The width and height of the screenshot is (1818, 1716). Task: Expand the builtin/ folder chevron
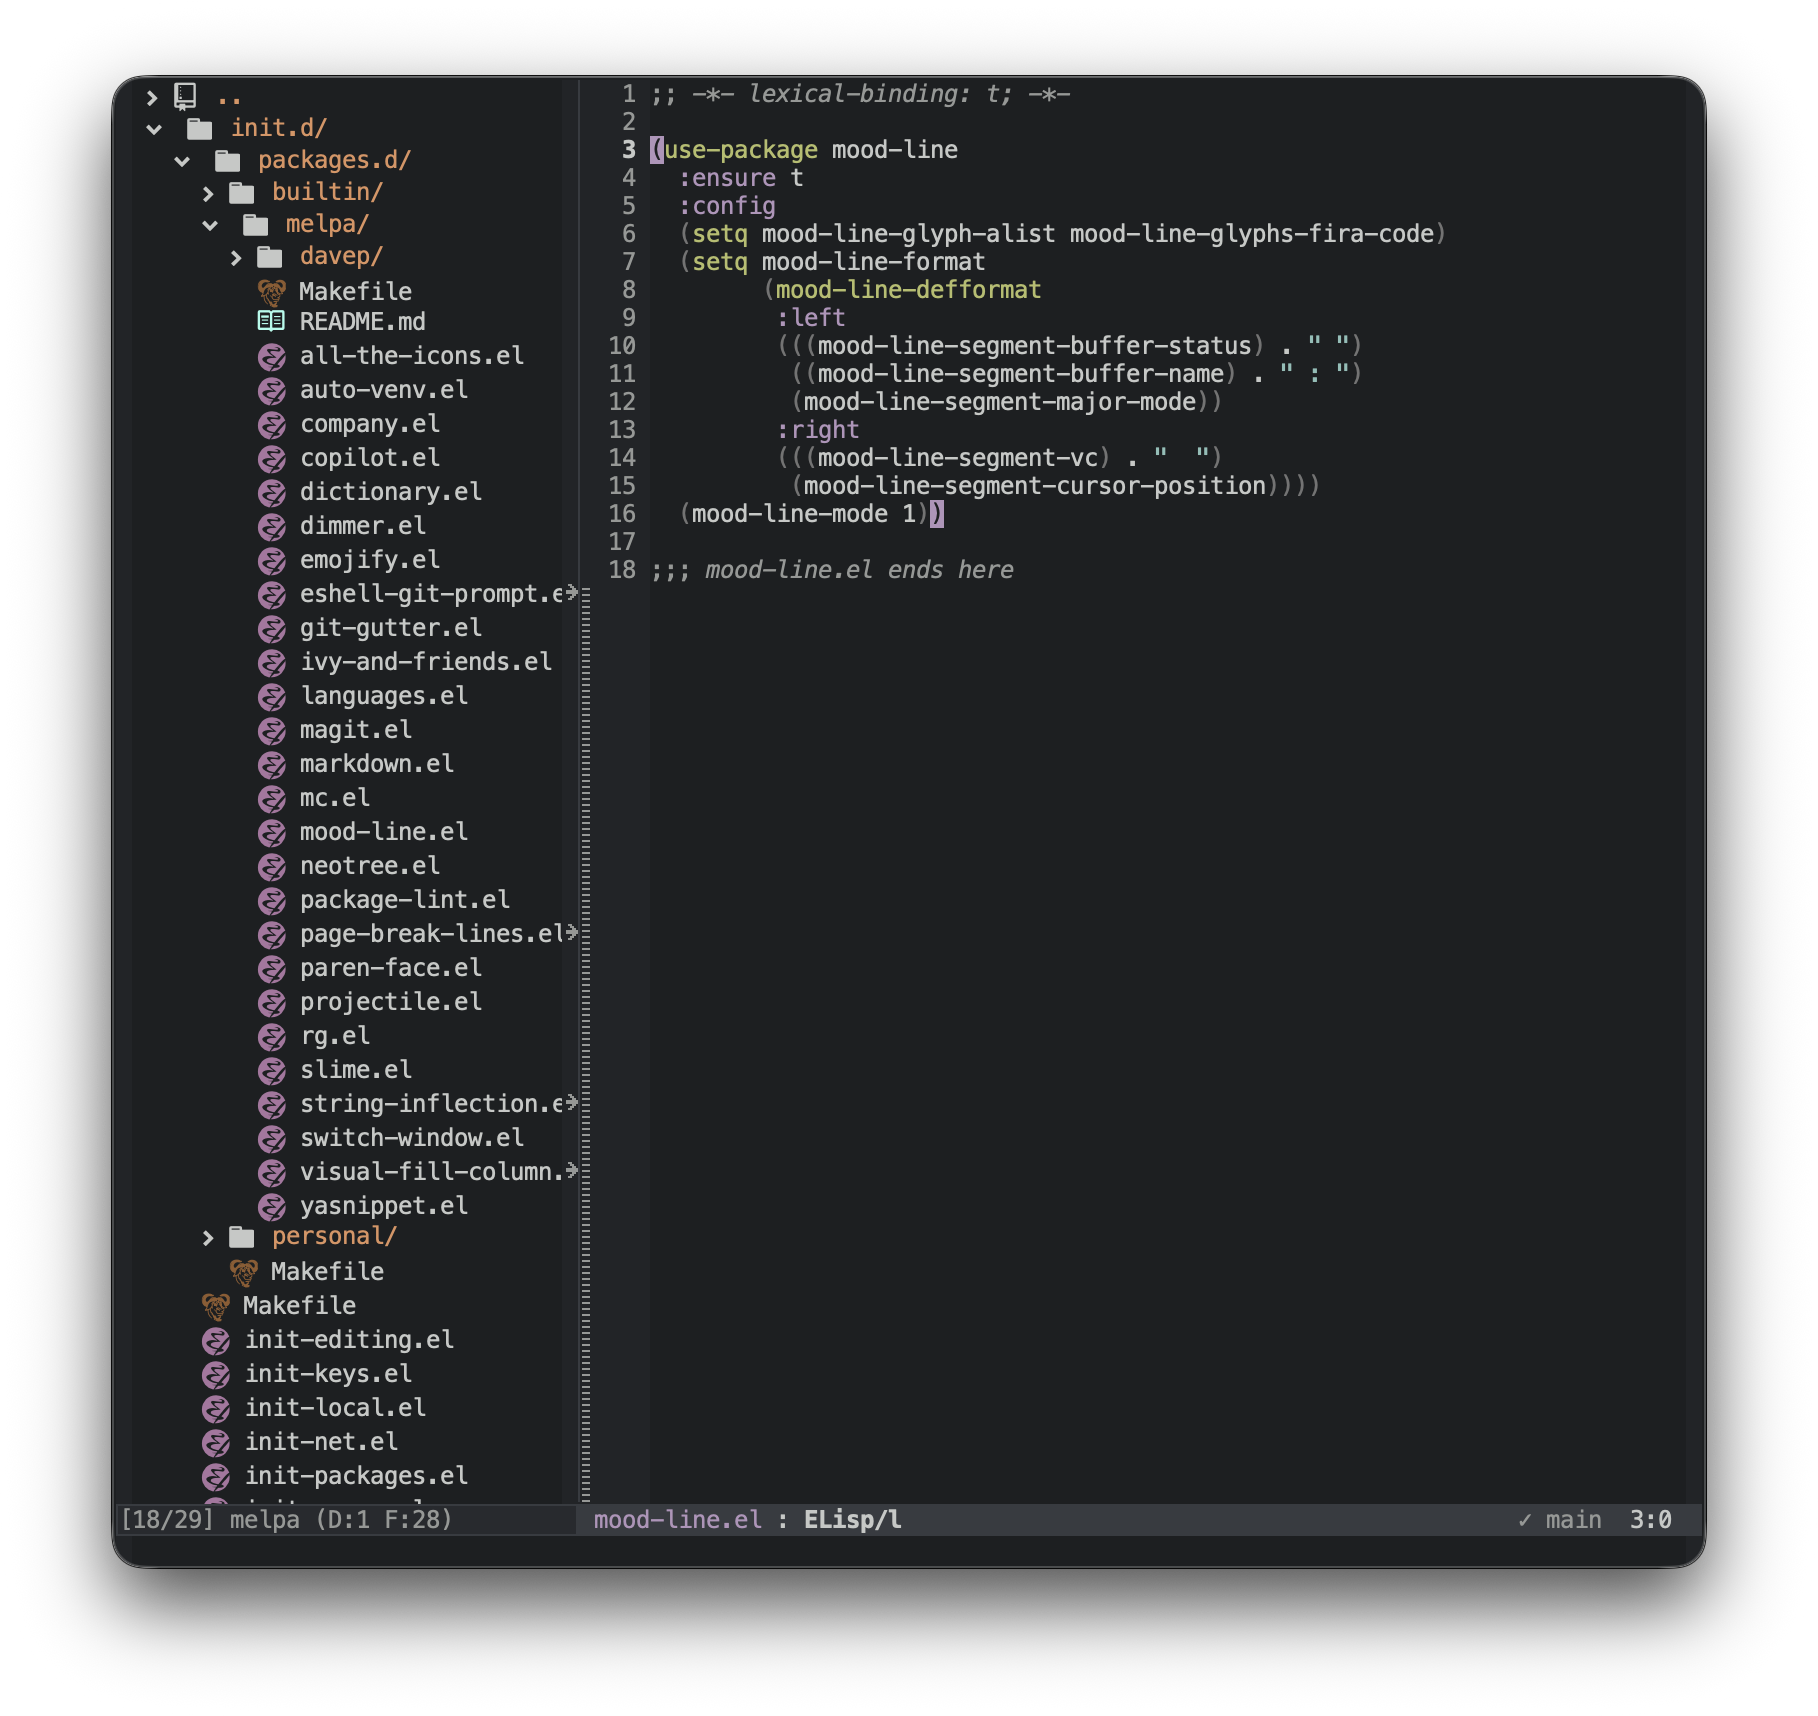(208, 193)
